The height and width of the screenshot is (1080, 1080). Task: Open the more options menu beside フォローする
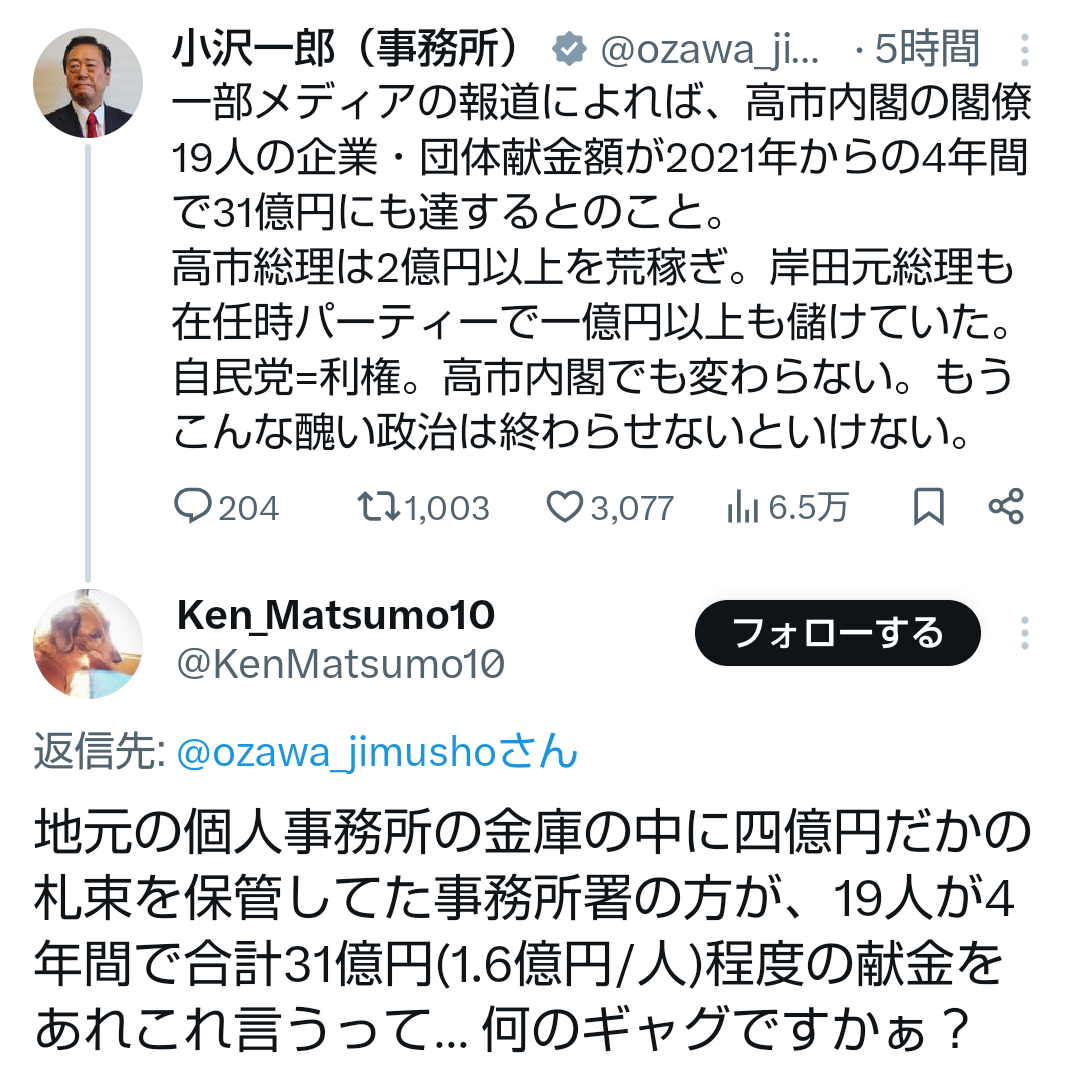1024,633
